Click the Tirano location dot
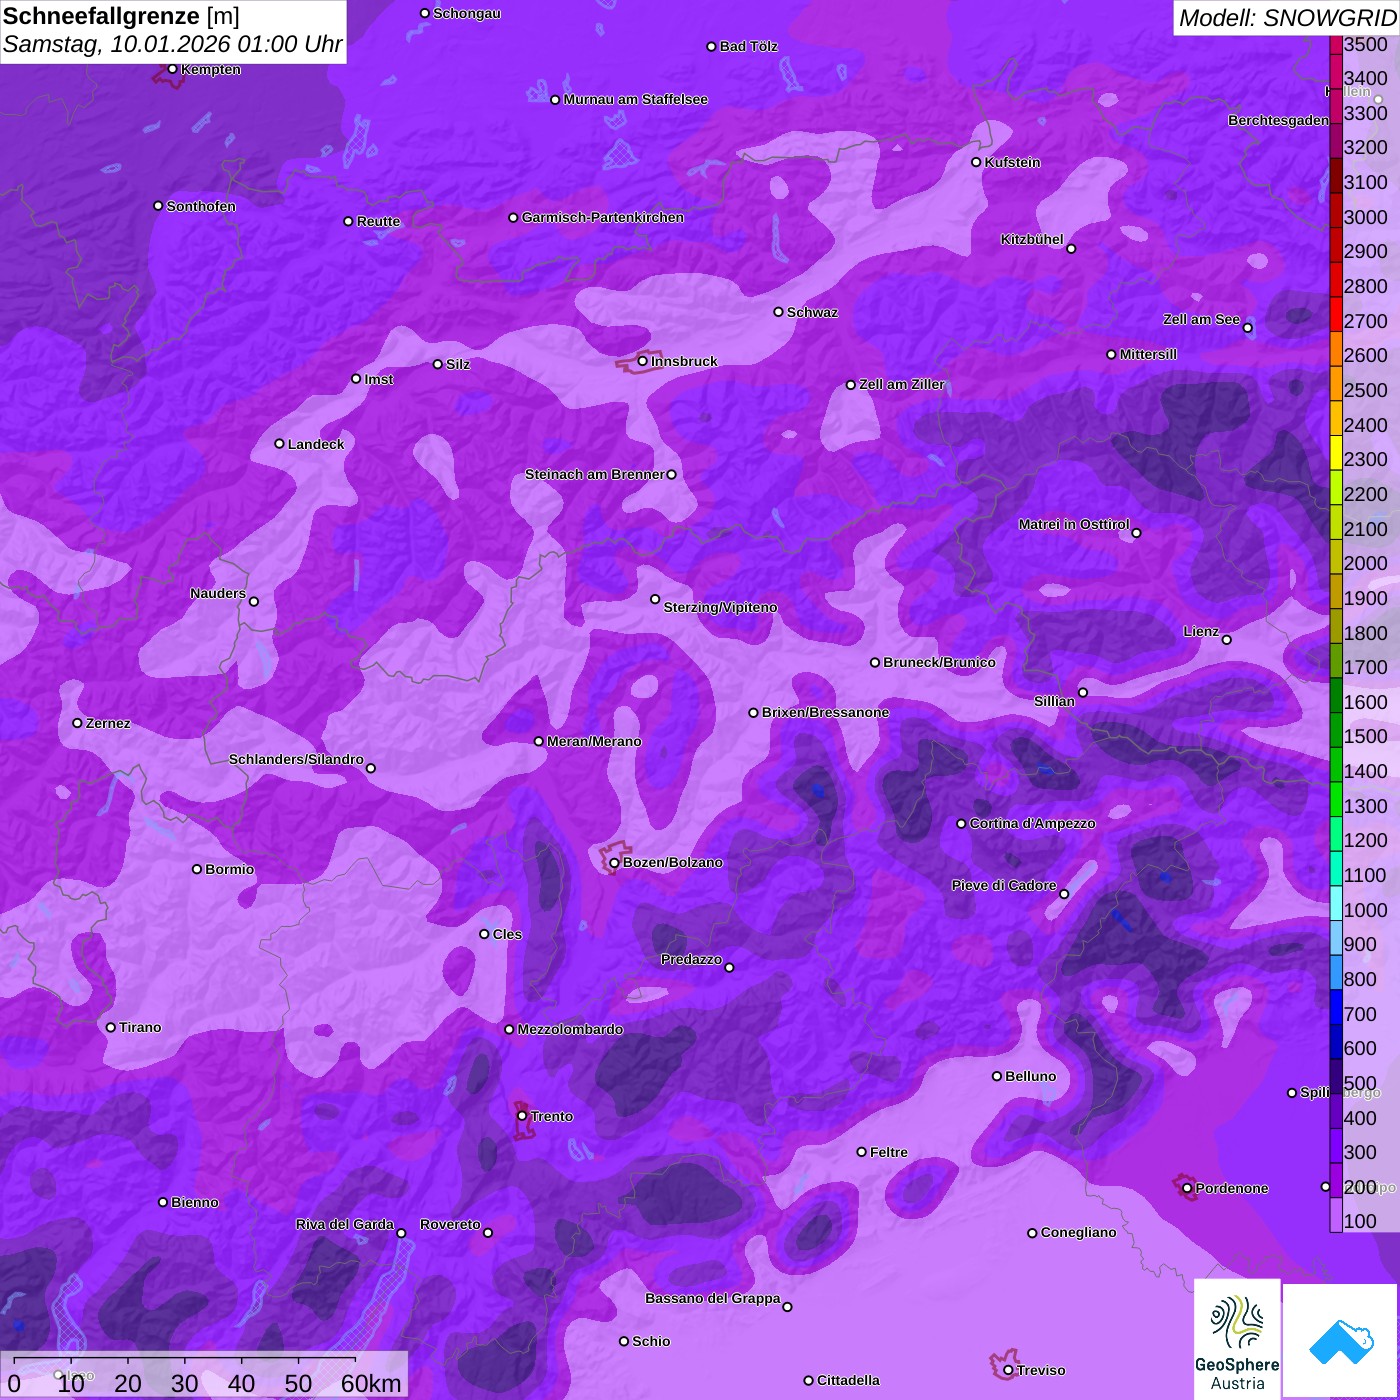The height and width of the screenshot is (1400, 1400). (x=111, y=1027)
